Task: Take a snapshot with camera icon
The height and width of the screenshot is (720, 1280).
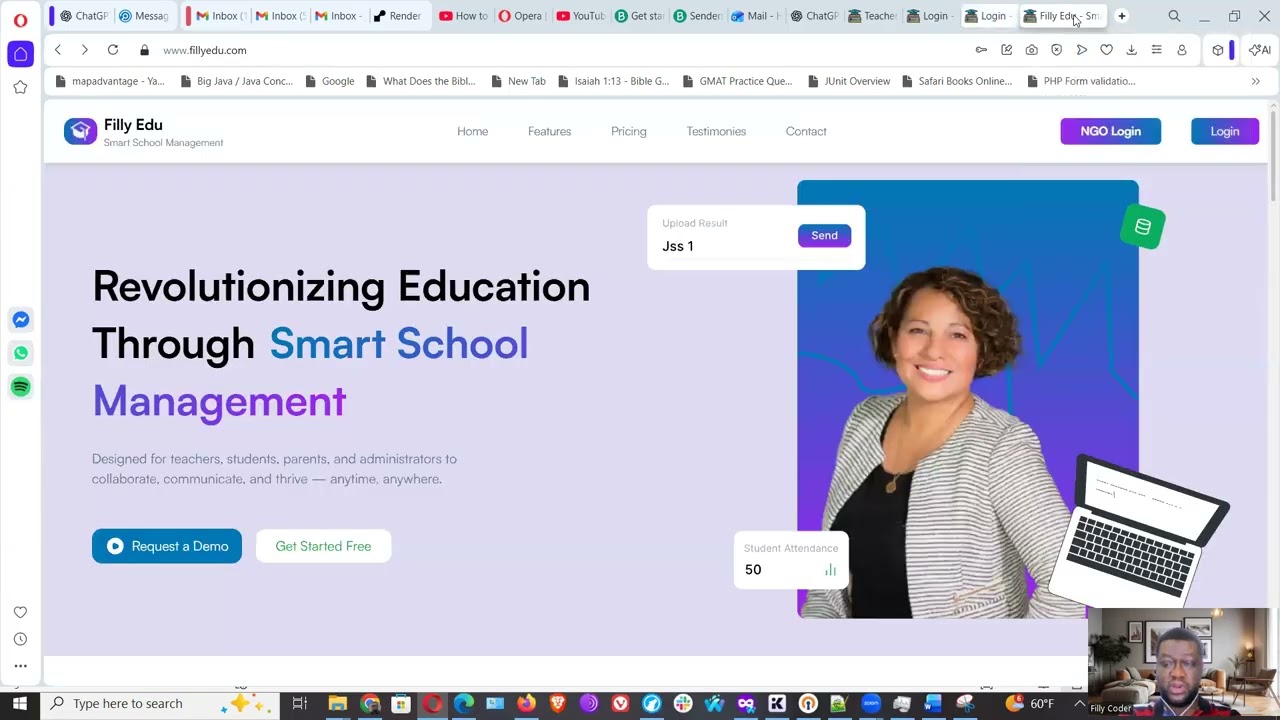Action: pos(1032,50)
